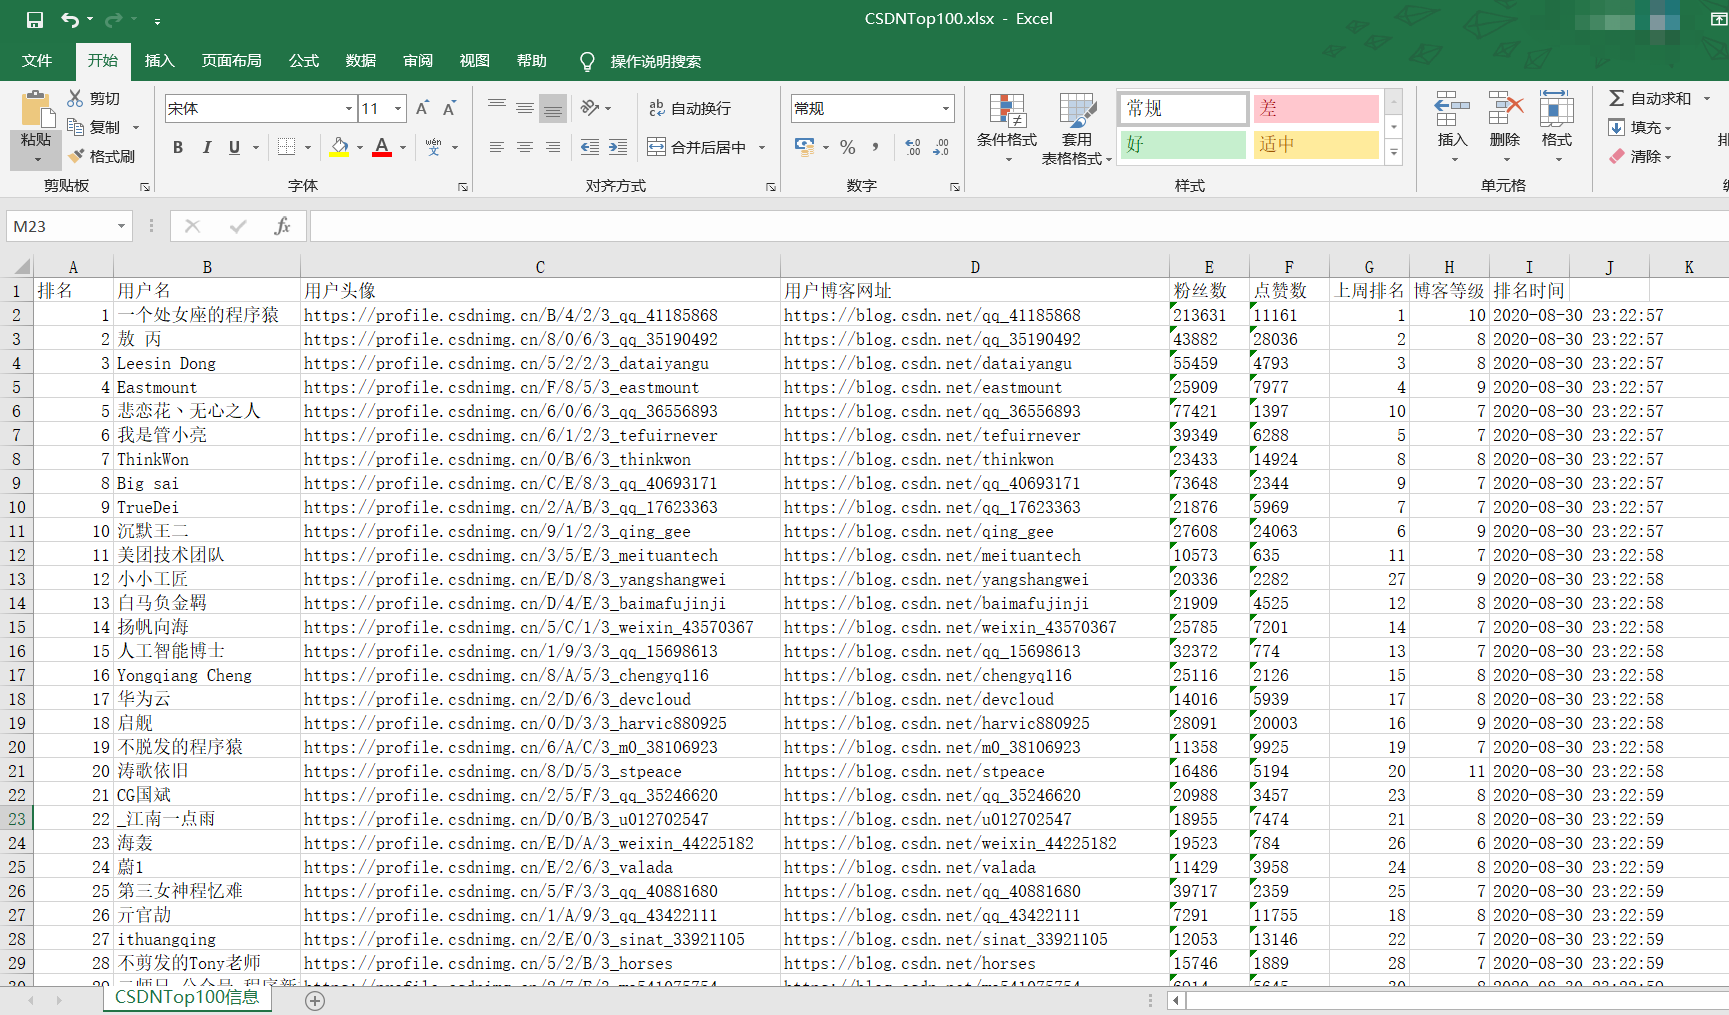Image resolution: width=1729 pixels, height=1015 pixels.
Task: Click the Undo arrow icon
Action: tap(69, 19)
